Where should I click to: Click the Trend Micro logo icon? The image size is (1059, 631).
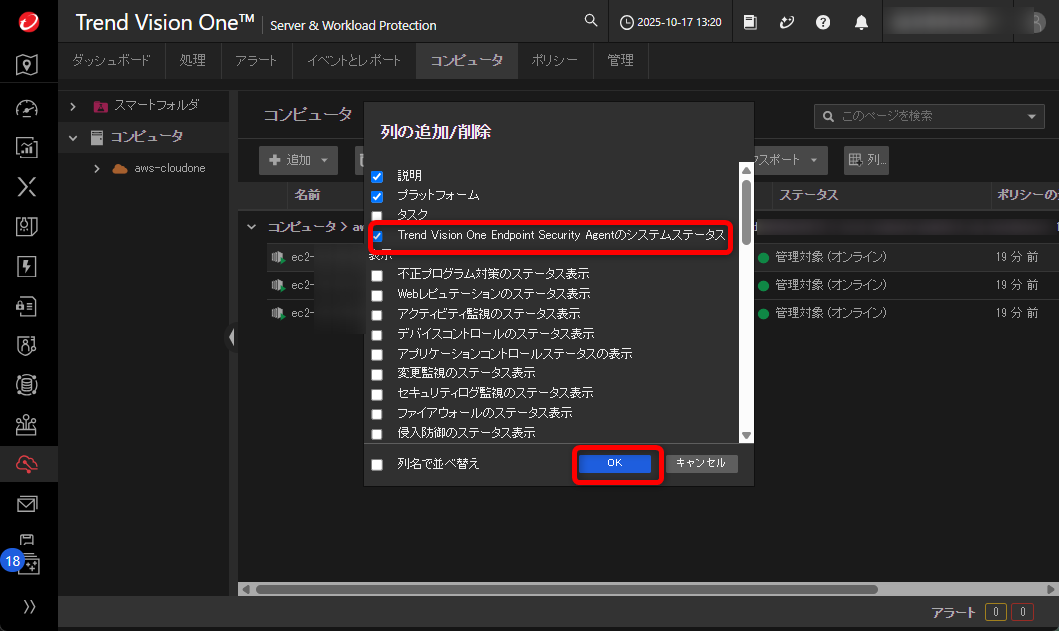coord(27,21)
